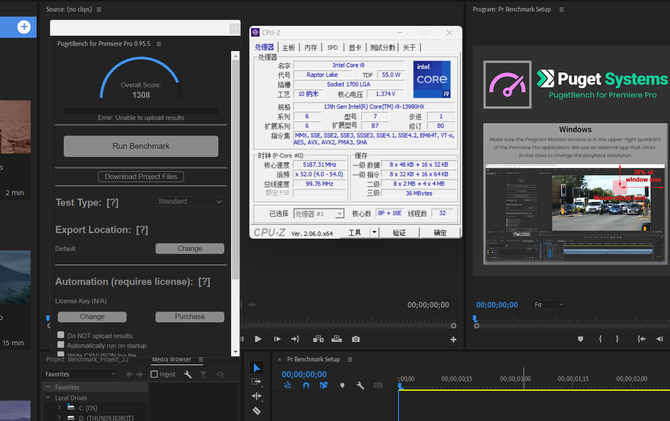
Task: Click the Insert edit icon
Action: [x=318, y=339]
